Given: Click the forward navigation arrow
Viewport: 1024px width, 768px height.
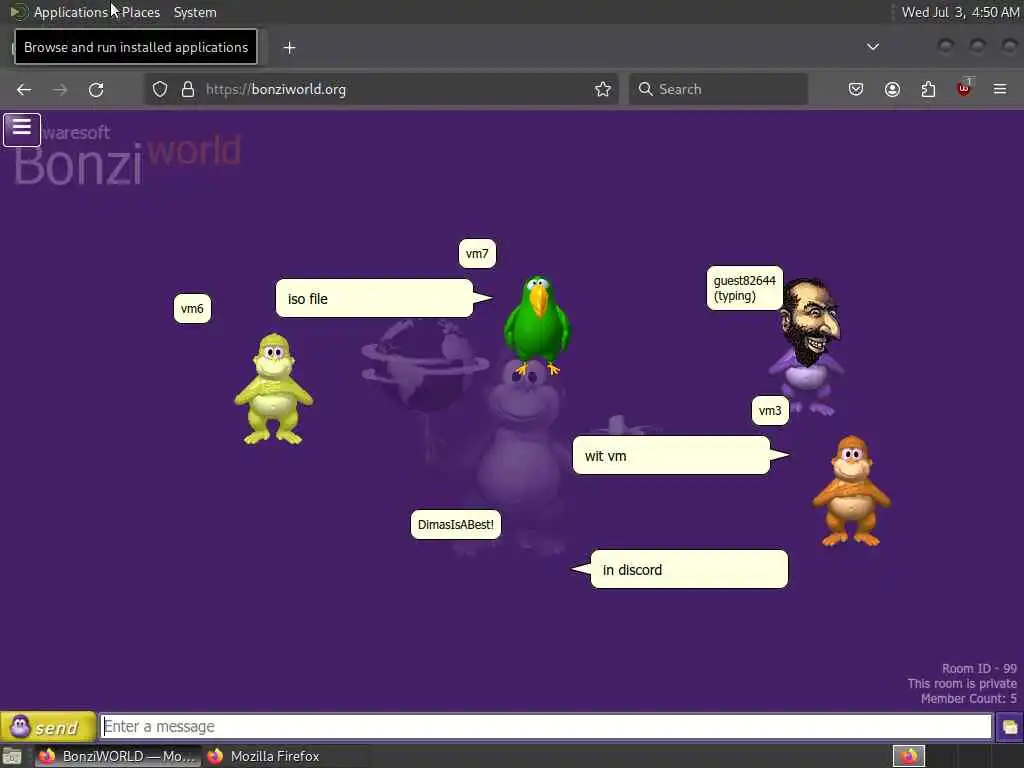Looking at the screenshot, I should click(60, 89).
